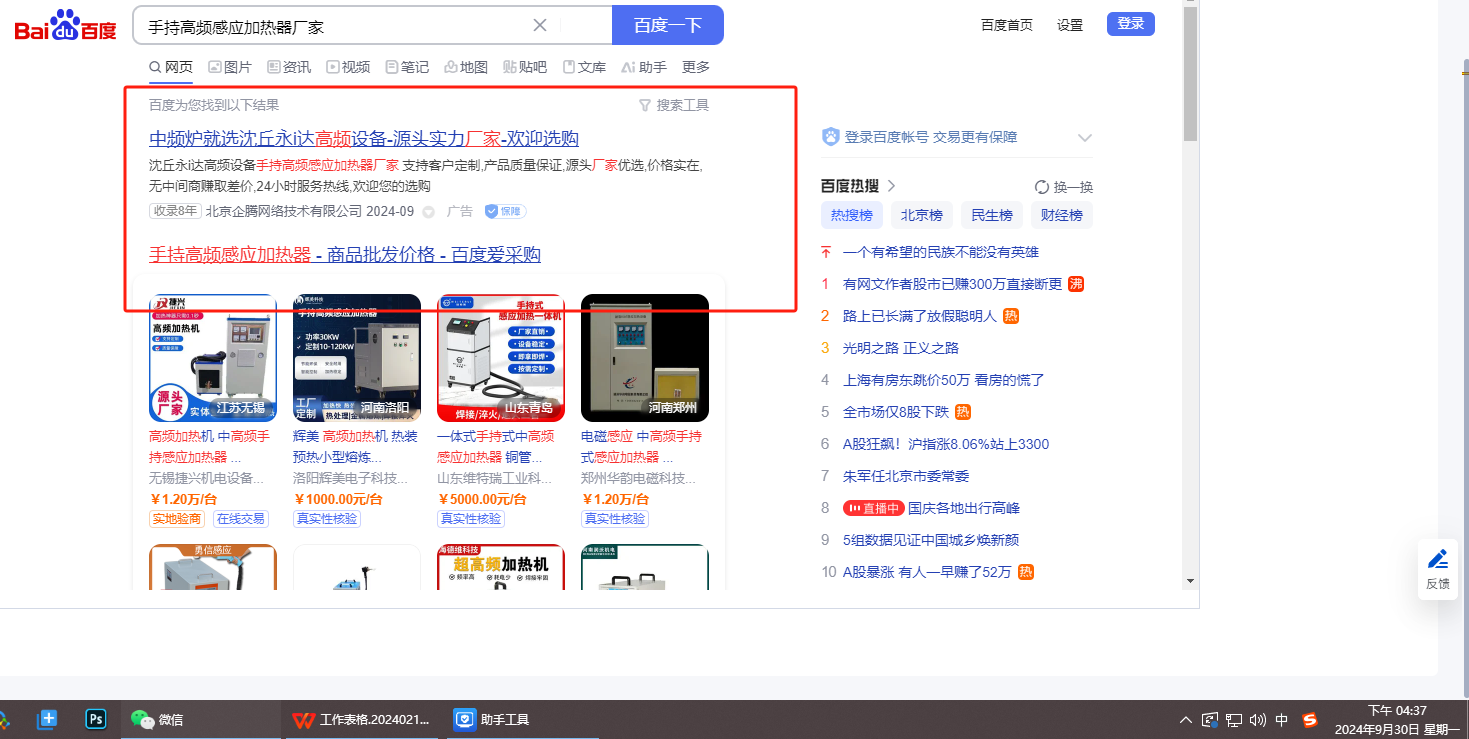Switch to the 笔记 search tab

tap(407, 67)
